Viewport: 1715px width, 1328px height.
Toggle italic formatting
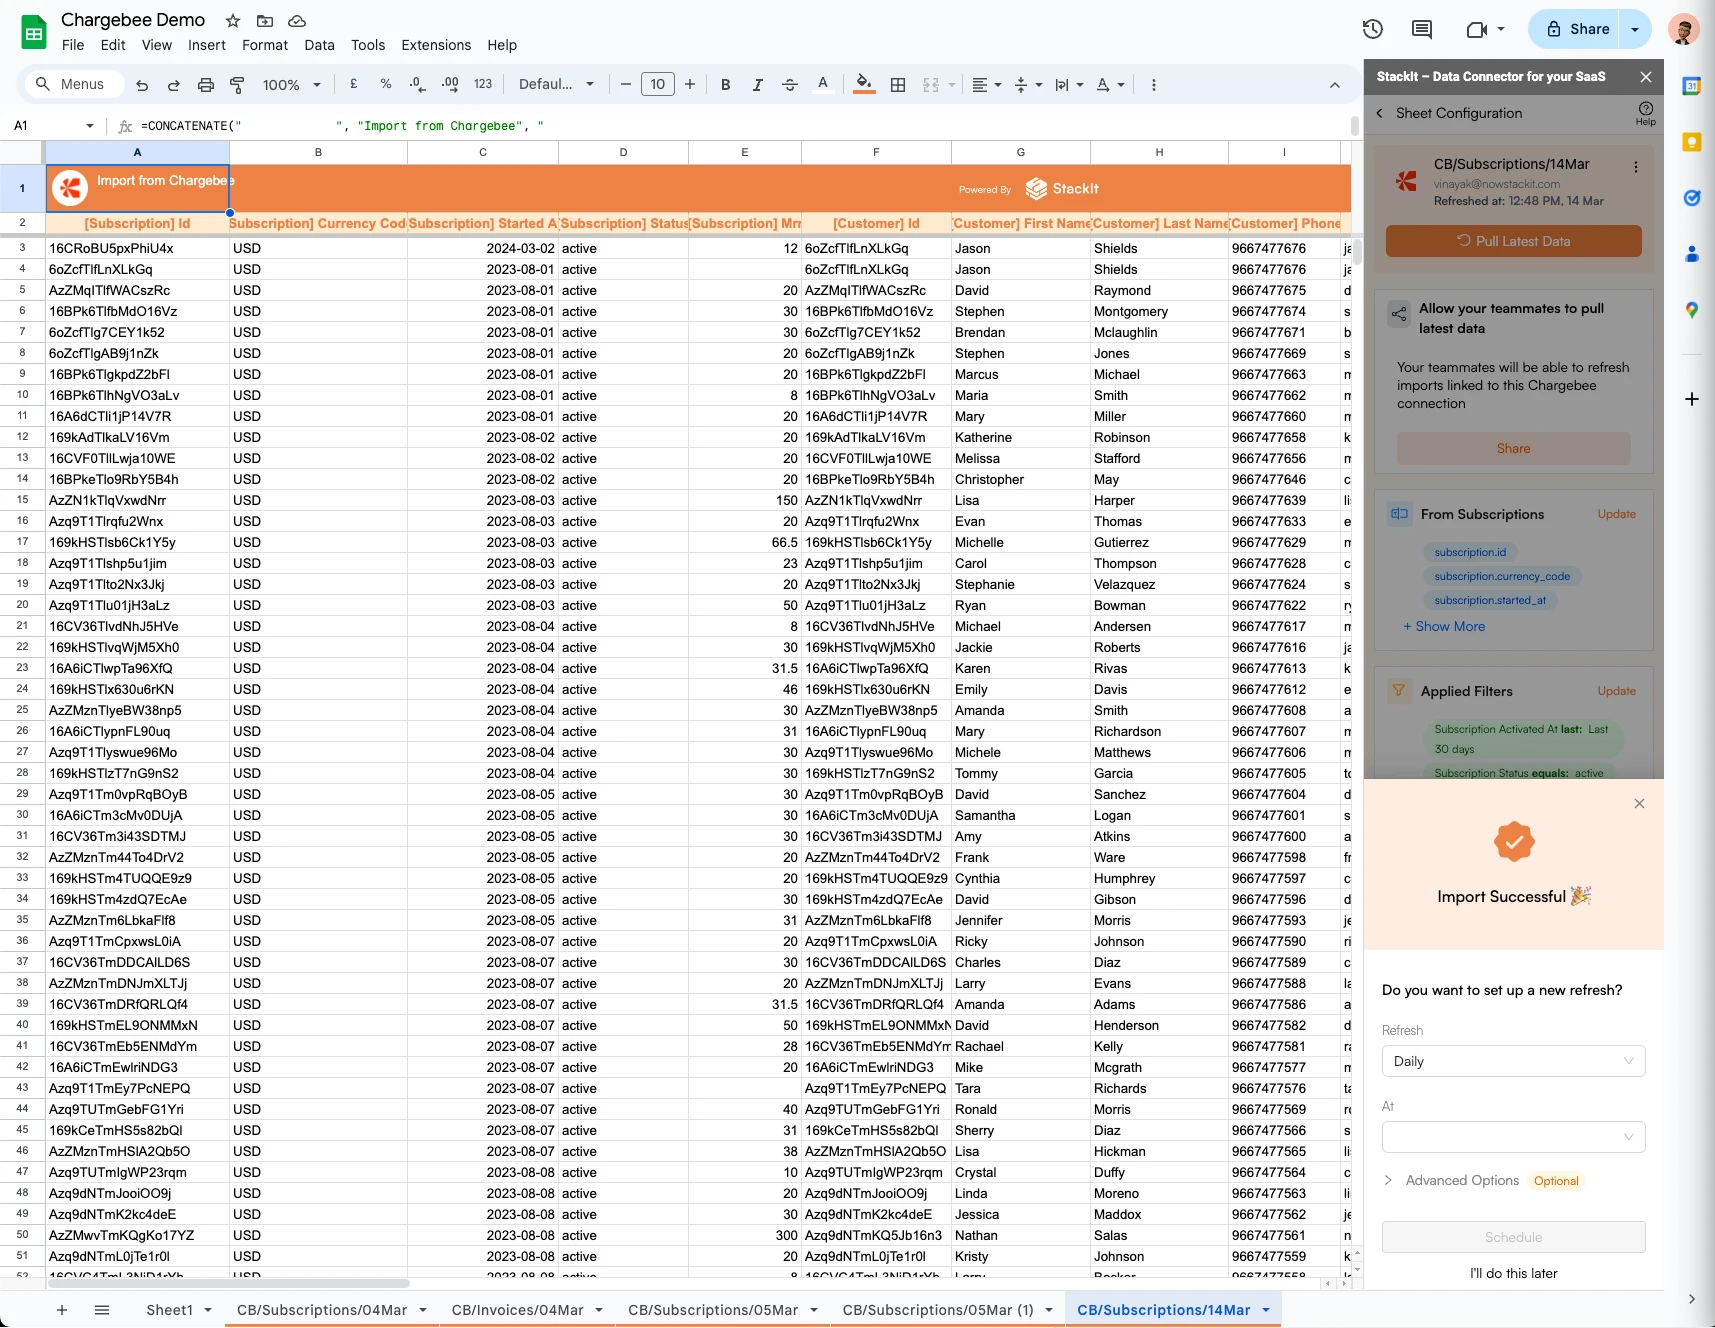[758, 85]
